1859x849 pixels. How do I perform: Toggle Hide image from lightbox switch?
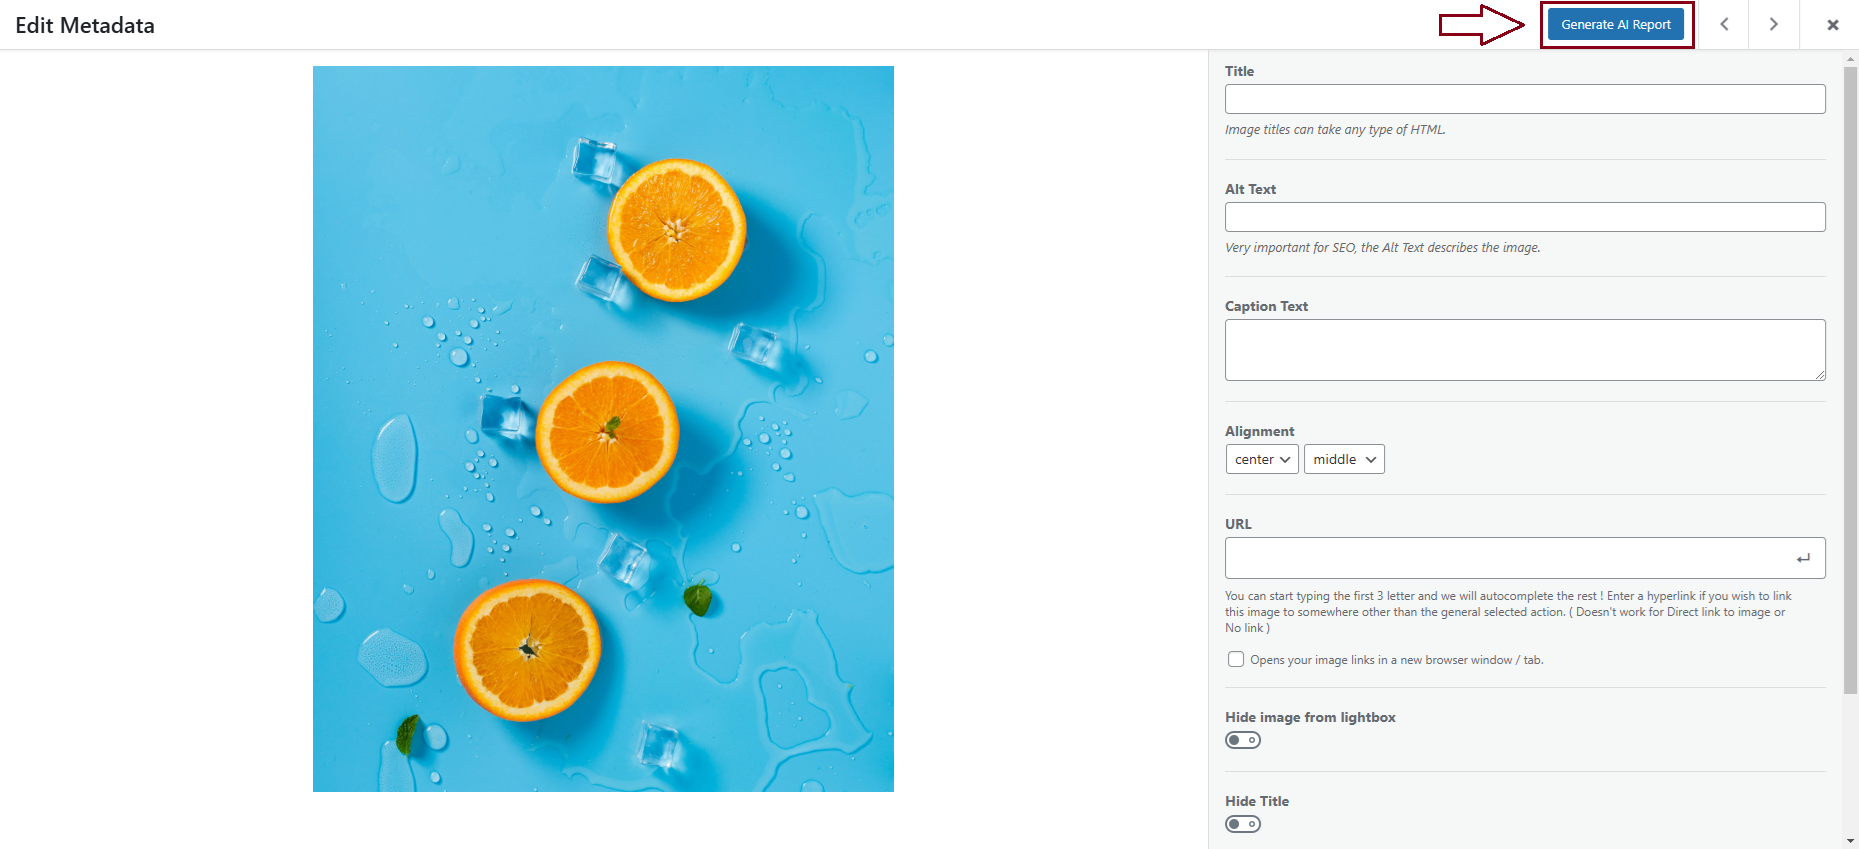click(x=1243, y=740)
